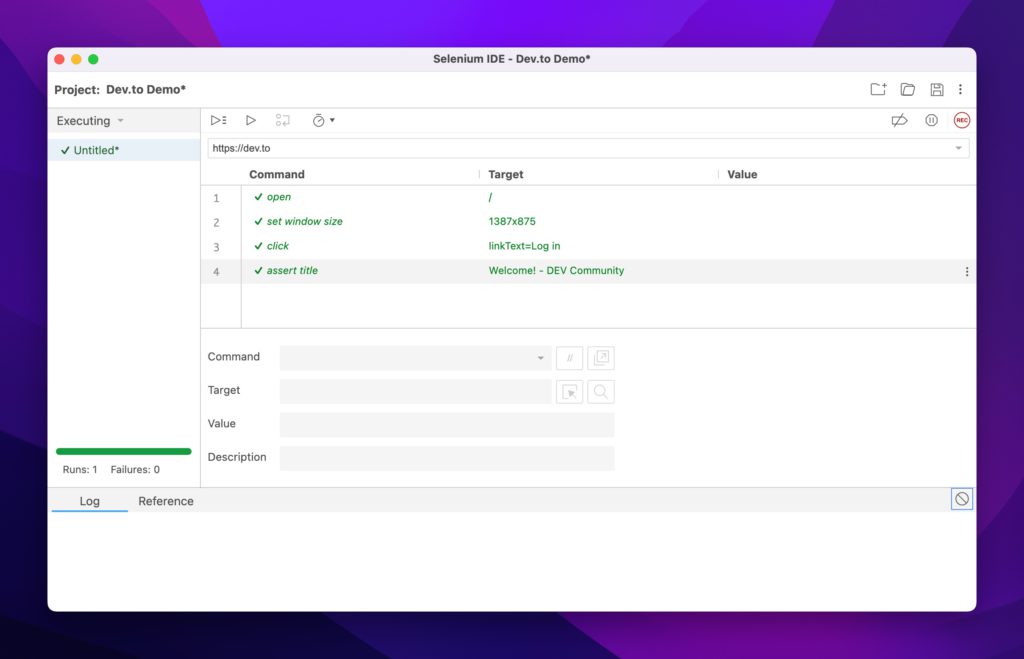1024x659 pixels.
Task: Focus the Value input field
Action: click(x=447, y=425)
